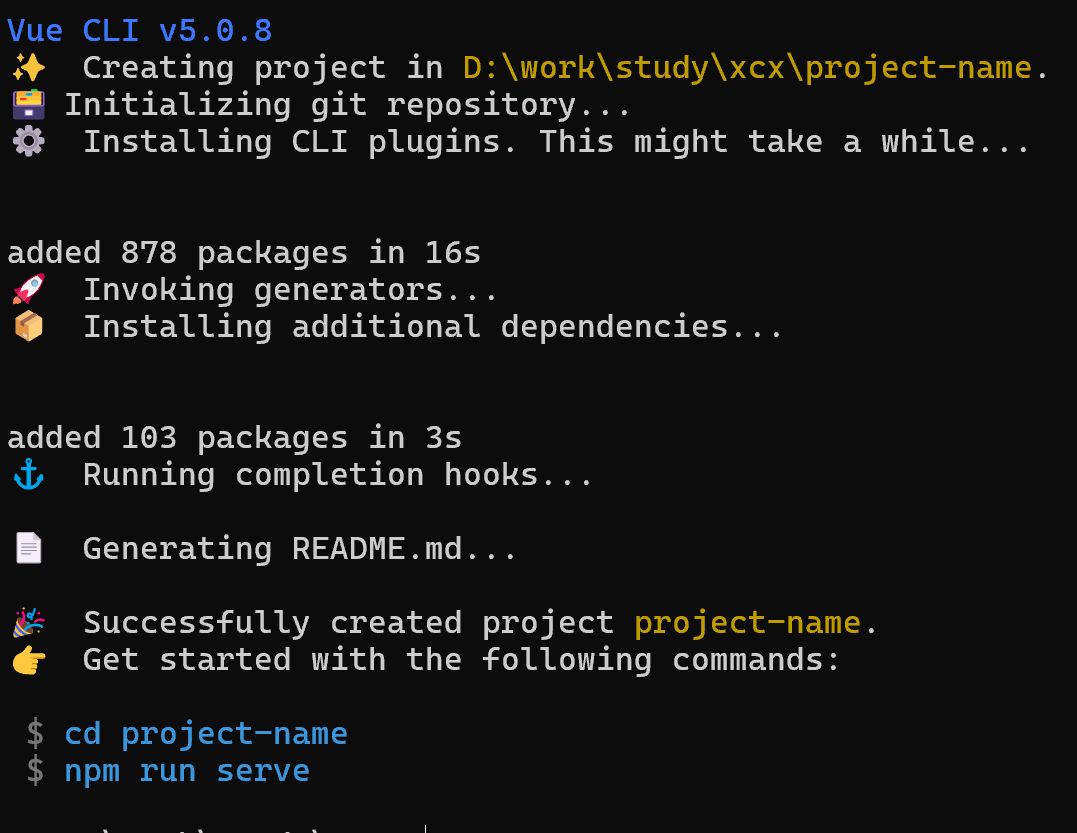Image resolution: width=1077 pixels, height=833 pixels.
Task: Click the 'Vue CLI v5.0.8' header text
Action: coord(139,32)
